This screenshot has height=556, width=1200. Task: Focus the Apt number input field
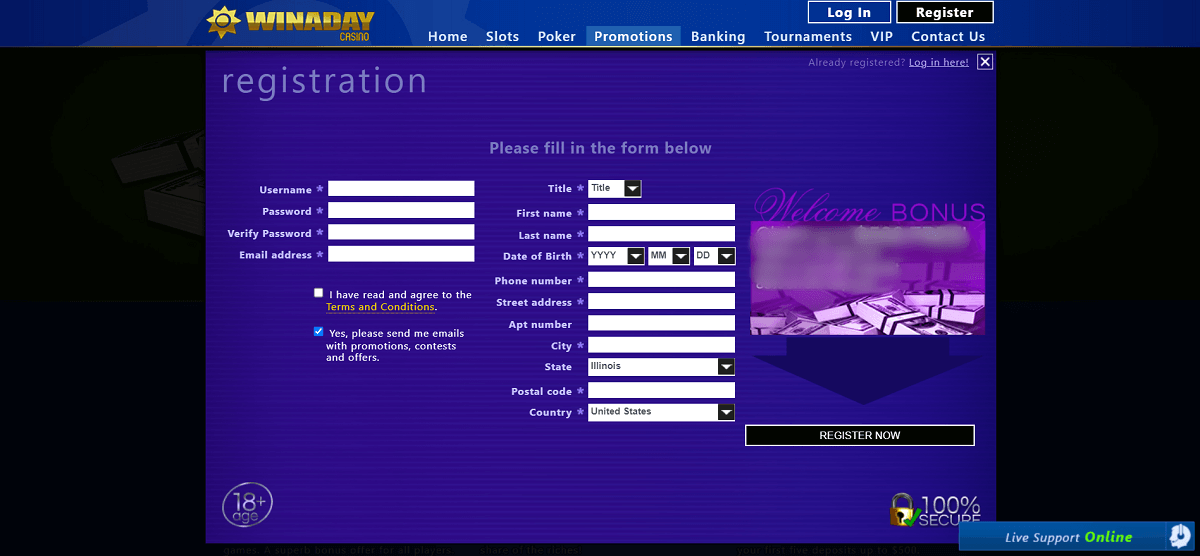(x=661, y=323)
